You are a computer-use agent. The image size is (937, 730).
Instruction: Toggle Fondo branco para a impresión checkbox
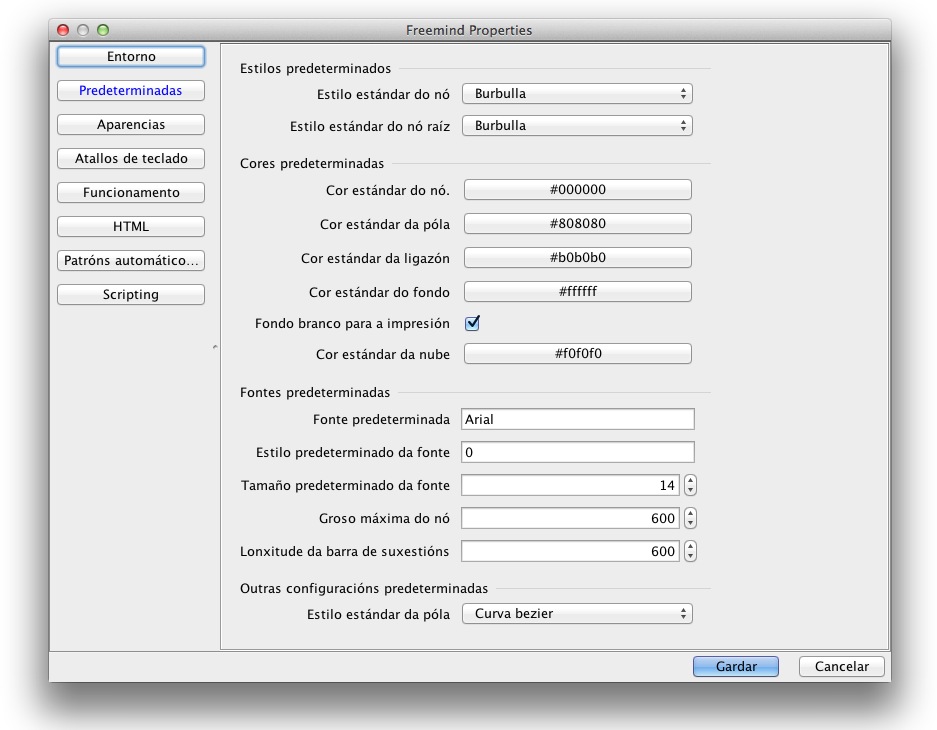[473, 324]
